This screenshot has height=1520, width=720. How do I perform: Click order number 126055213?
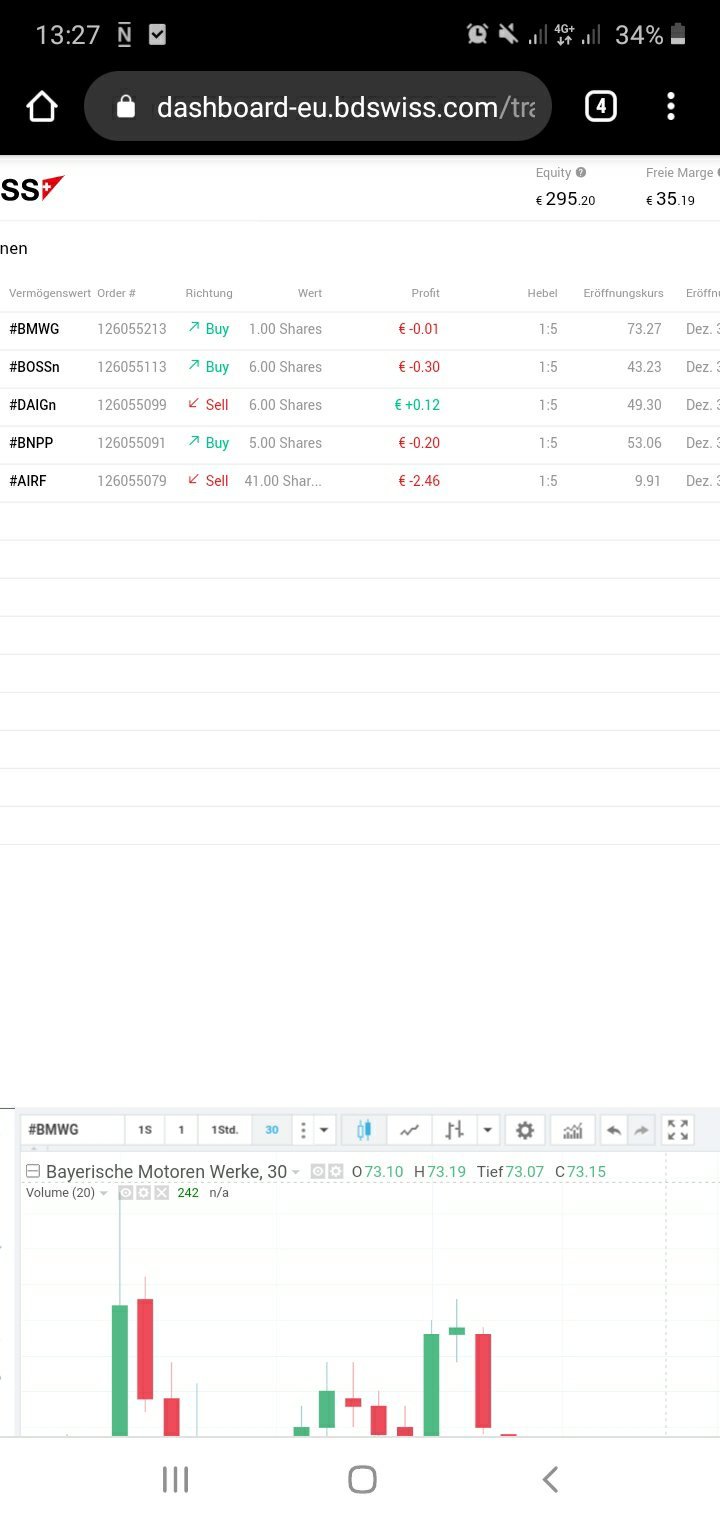[132, 329]
